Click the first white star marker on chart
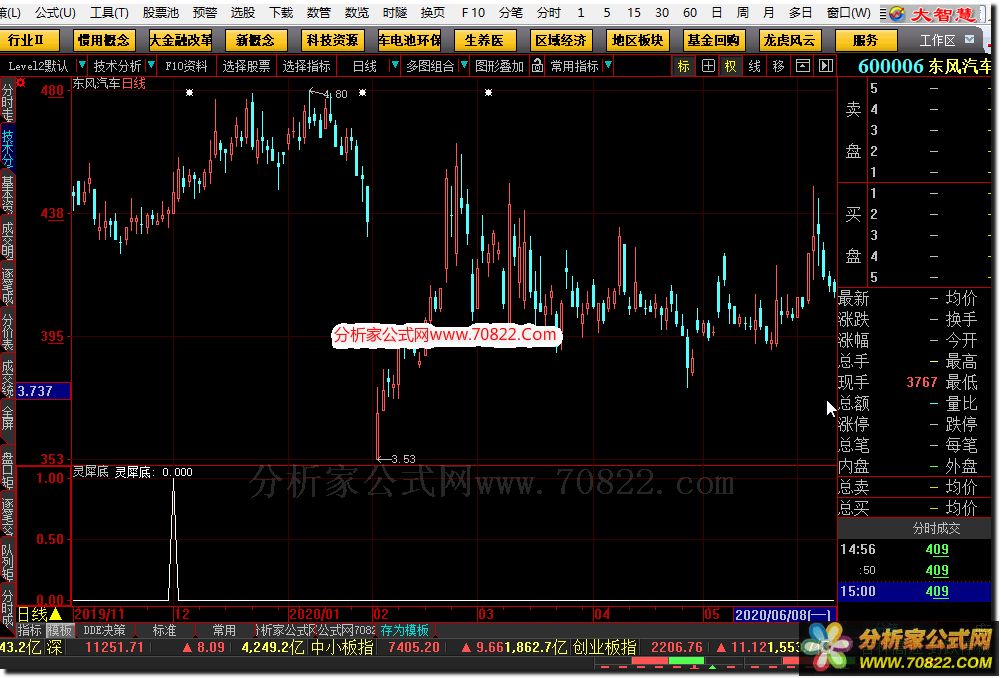The width and height of the screenshot is (1001, 678). tap(190, 93)
